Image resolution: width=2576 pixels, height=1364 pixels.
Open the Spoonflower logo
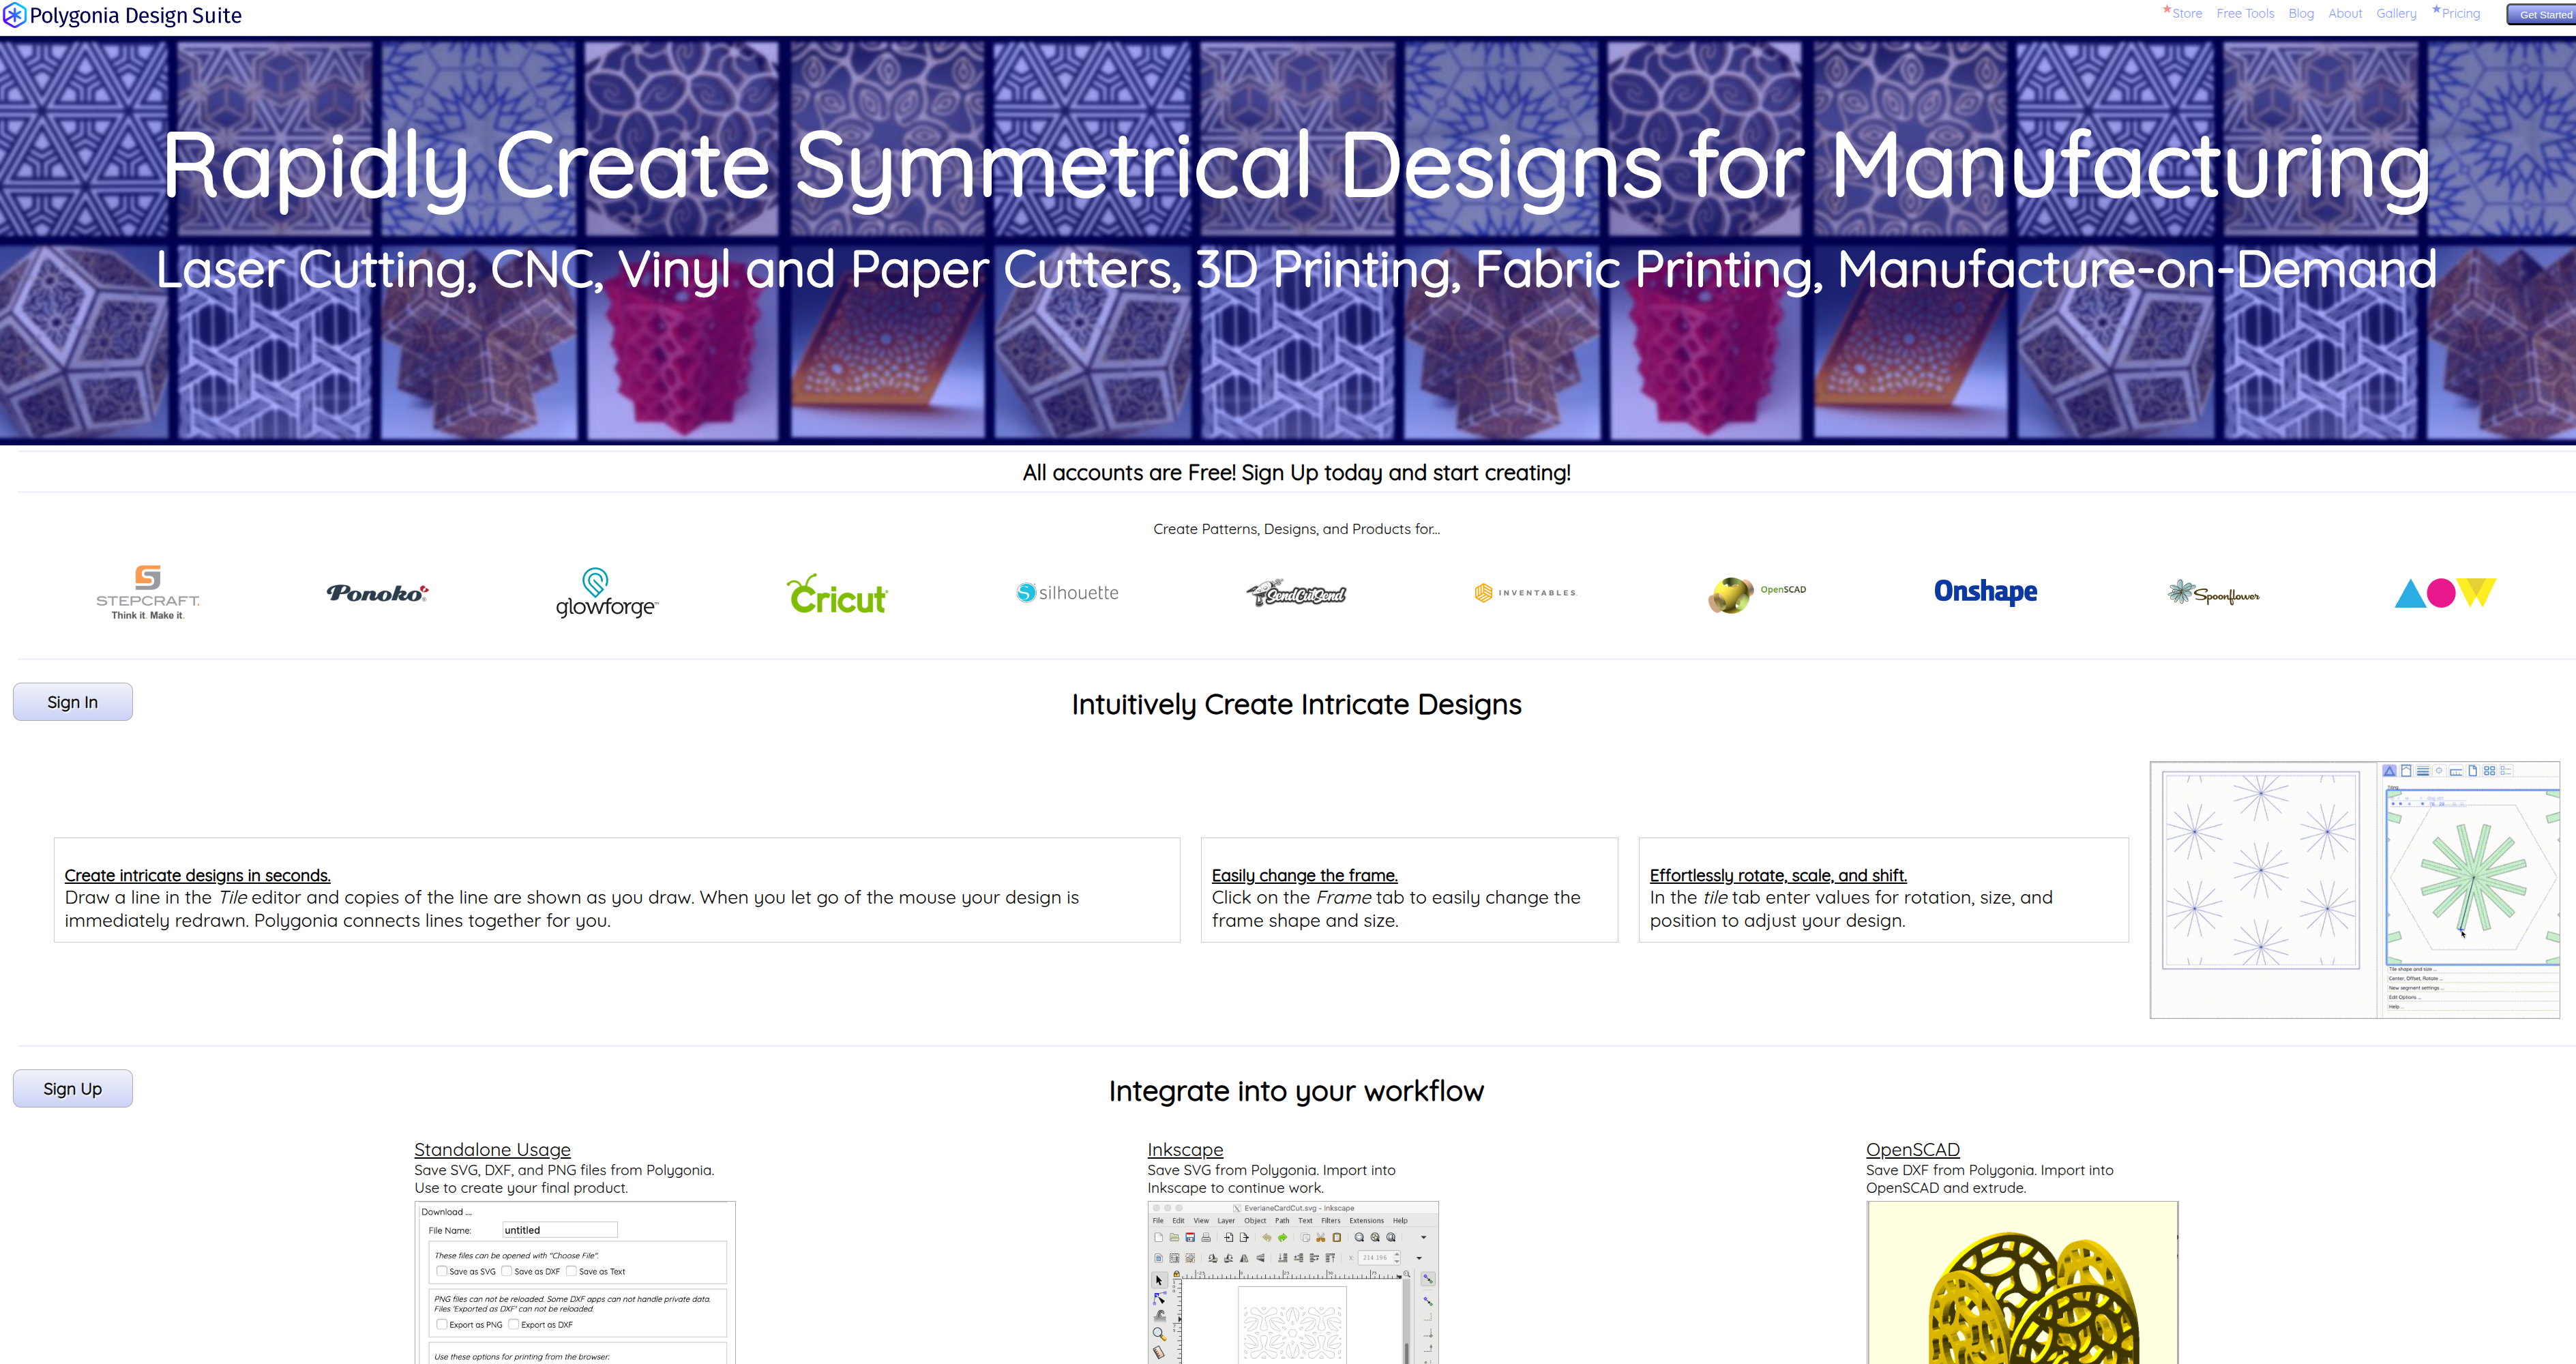(2213, 594)
